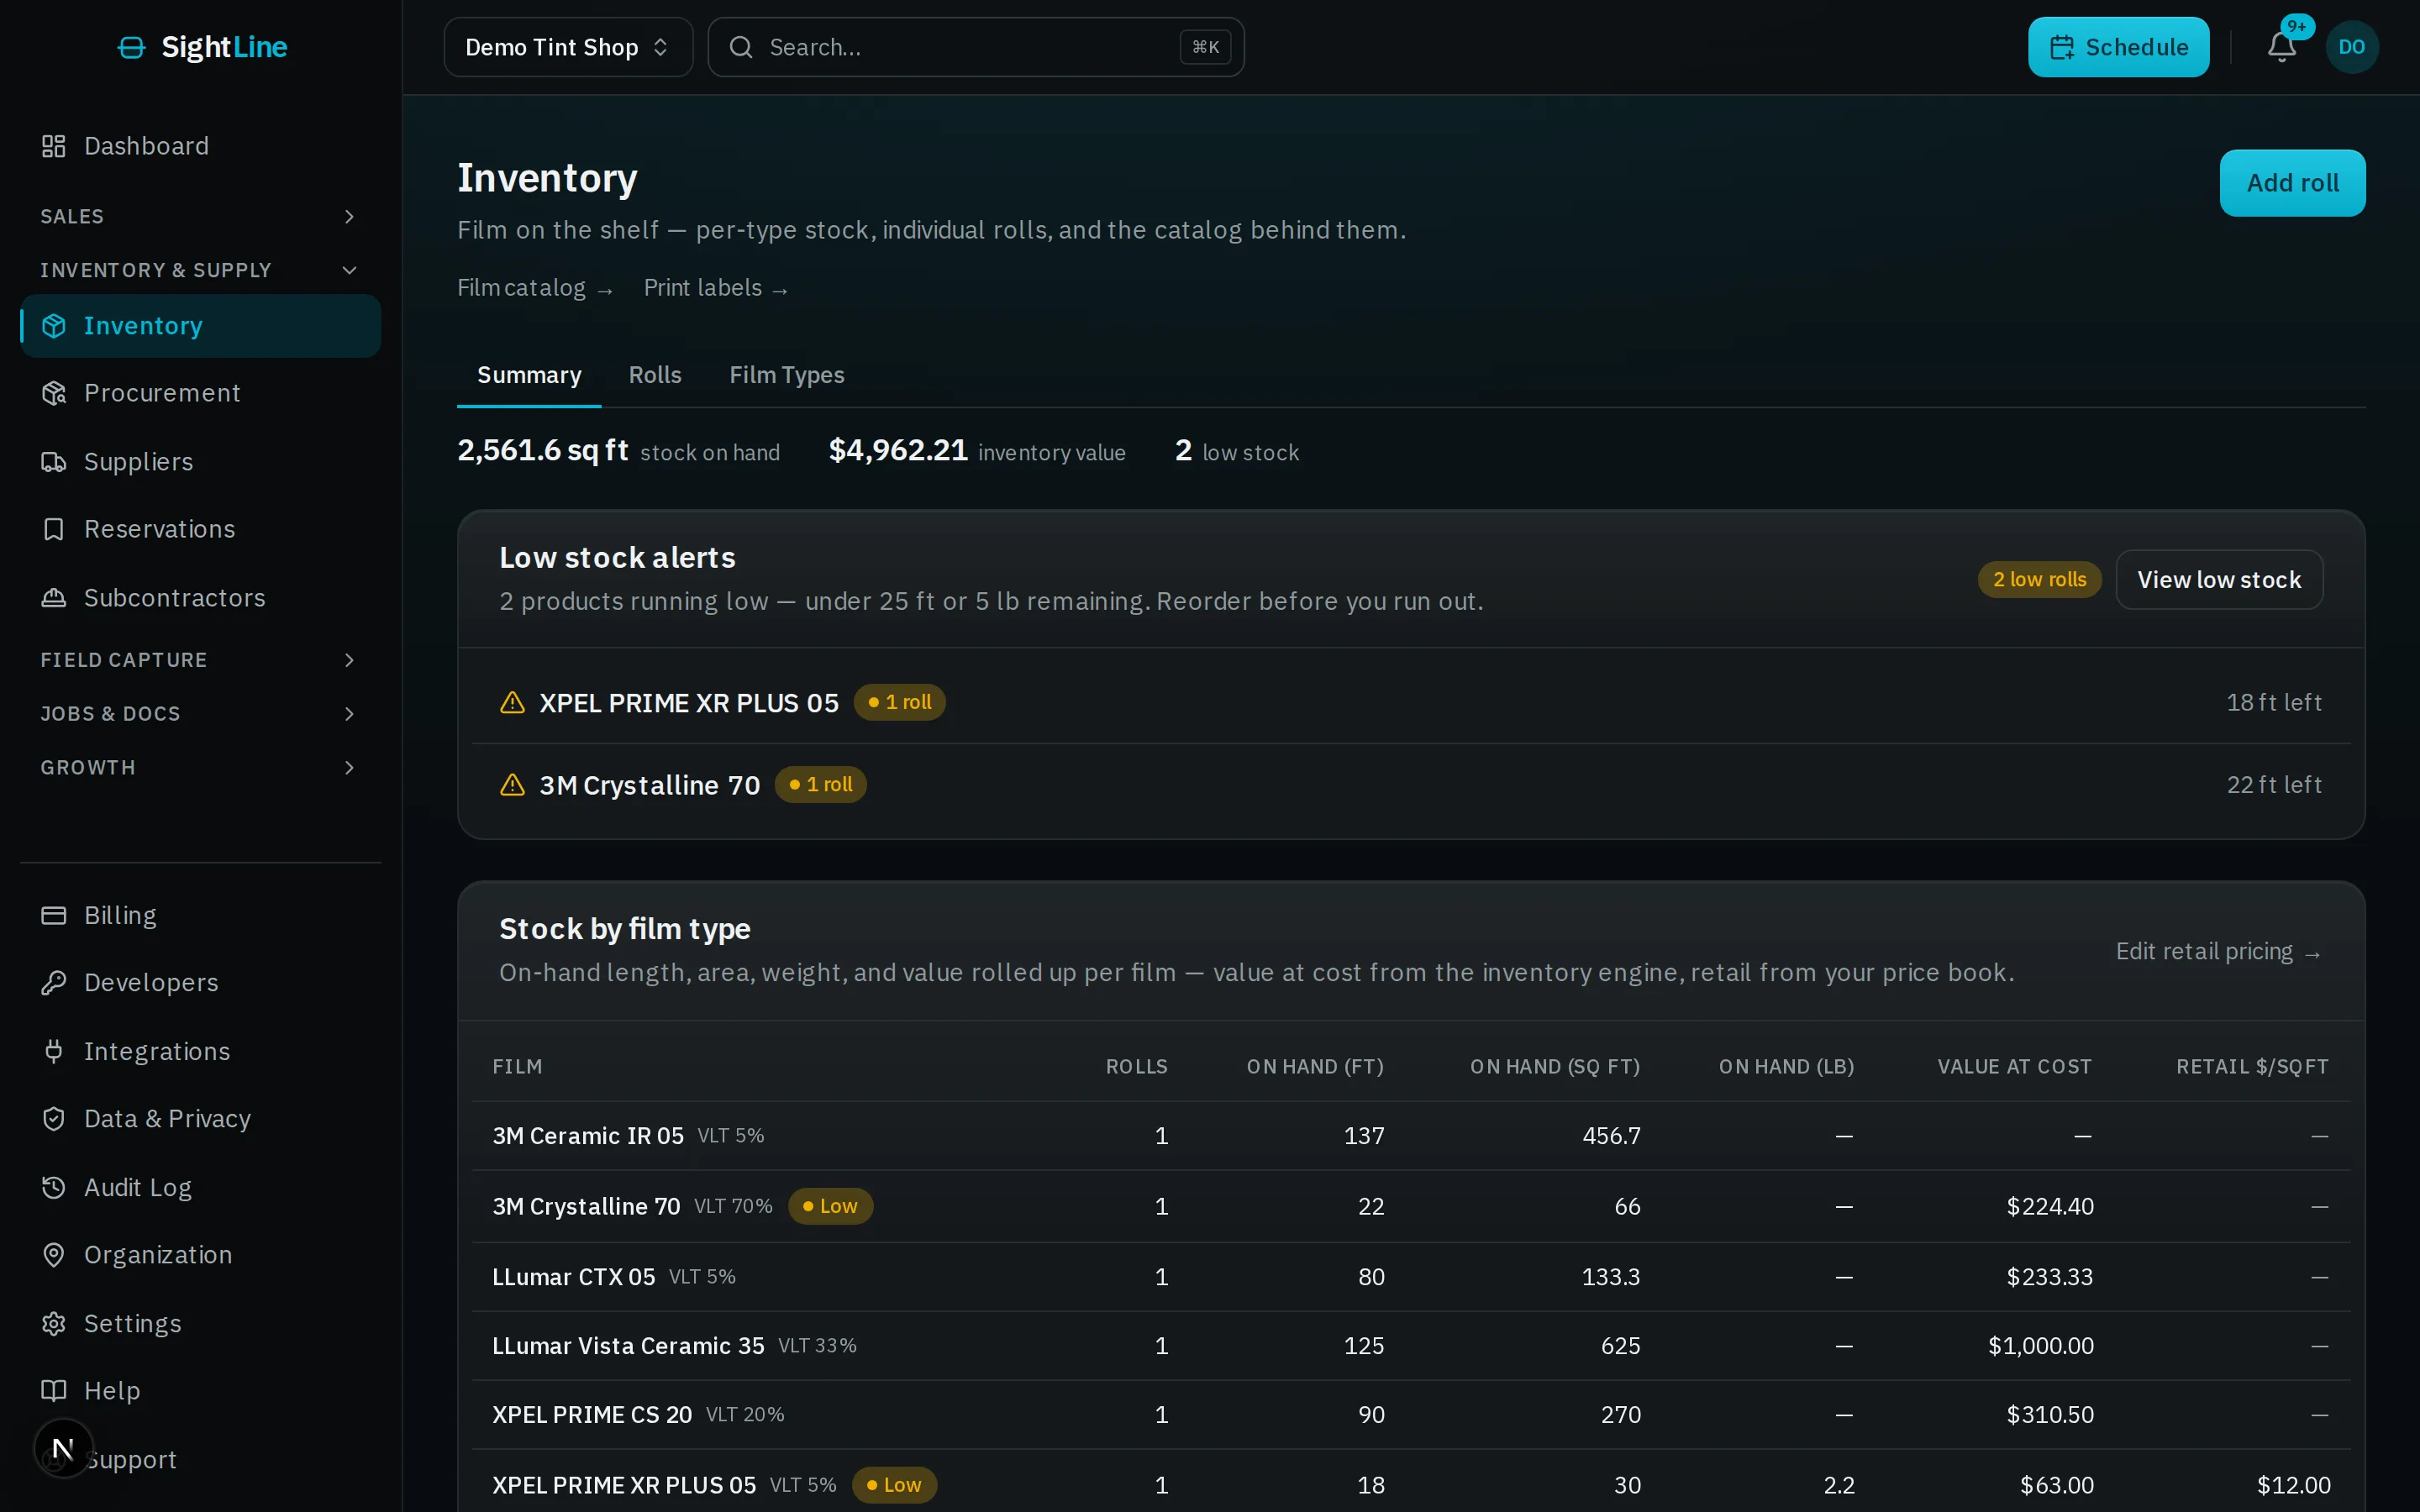Image resolution: width=2420 pixels, height=1512 pixels.
Task: Click the 2 low rolls badge
Action: (x=2039, y=580)
